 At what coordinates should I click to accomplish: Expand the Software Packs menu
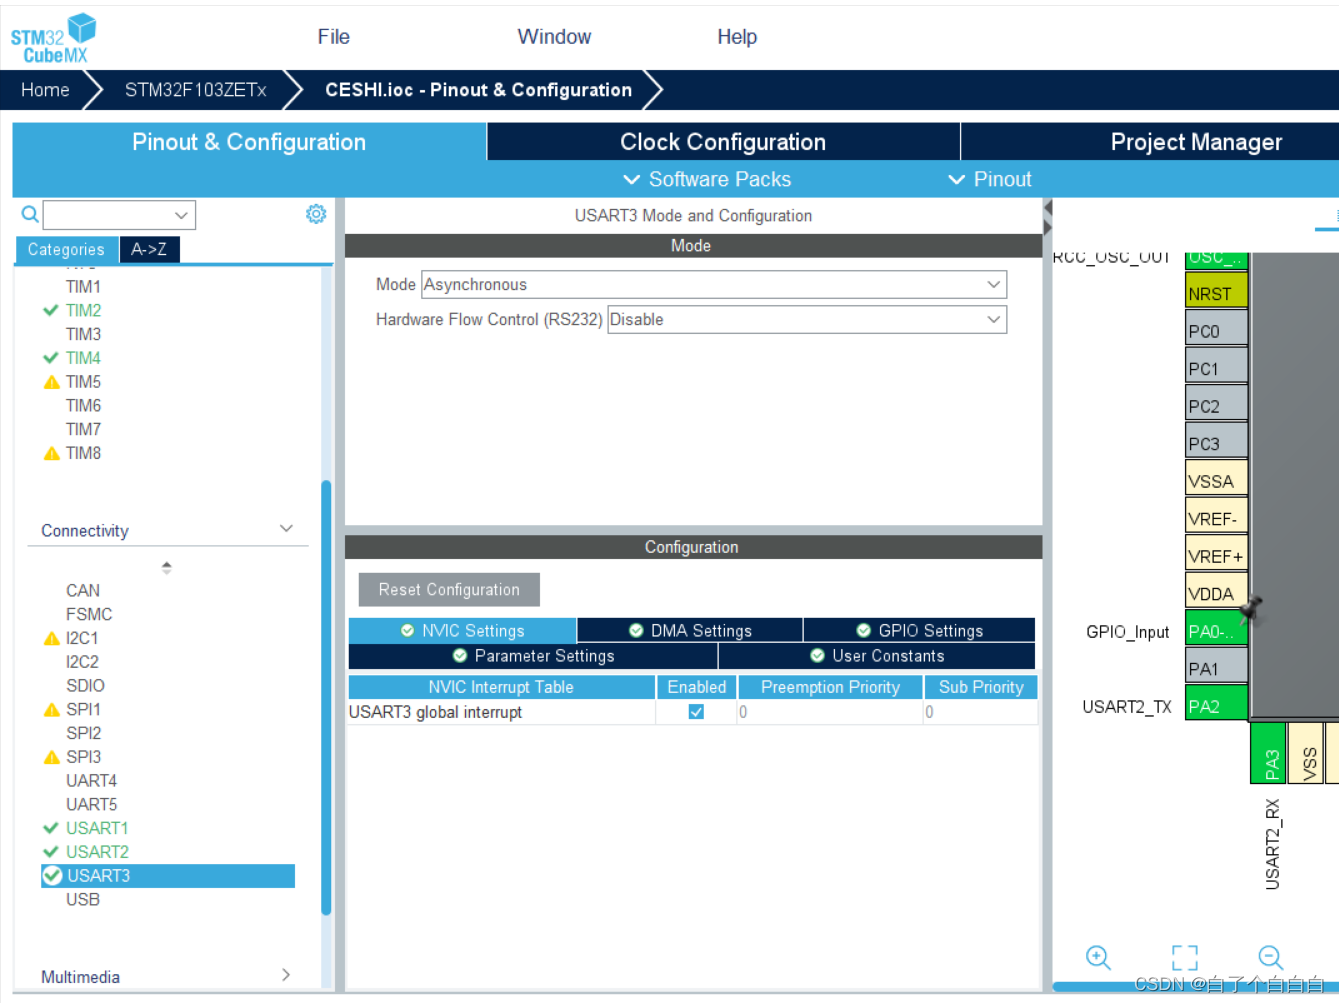pyautogui.click(x=707, y=179)
